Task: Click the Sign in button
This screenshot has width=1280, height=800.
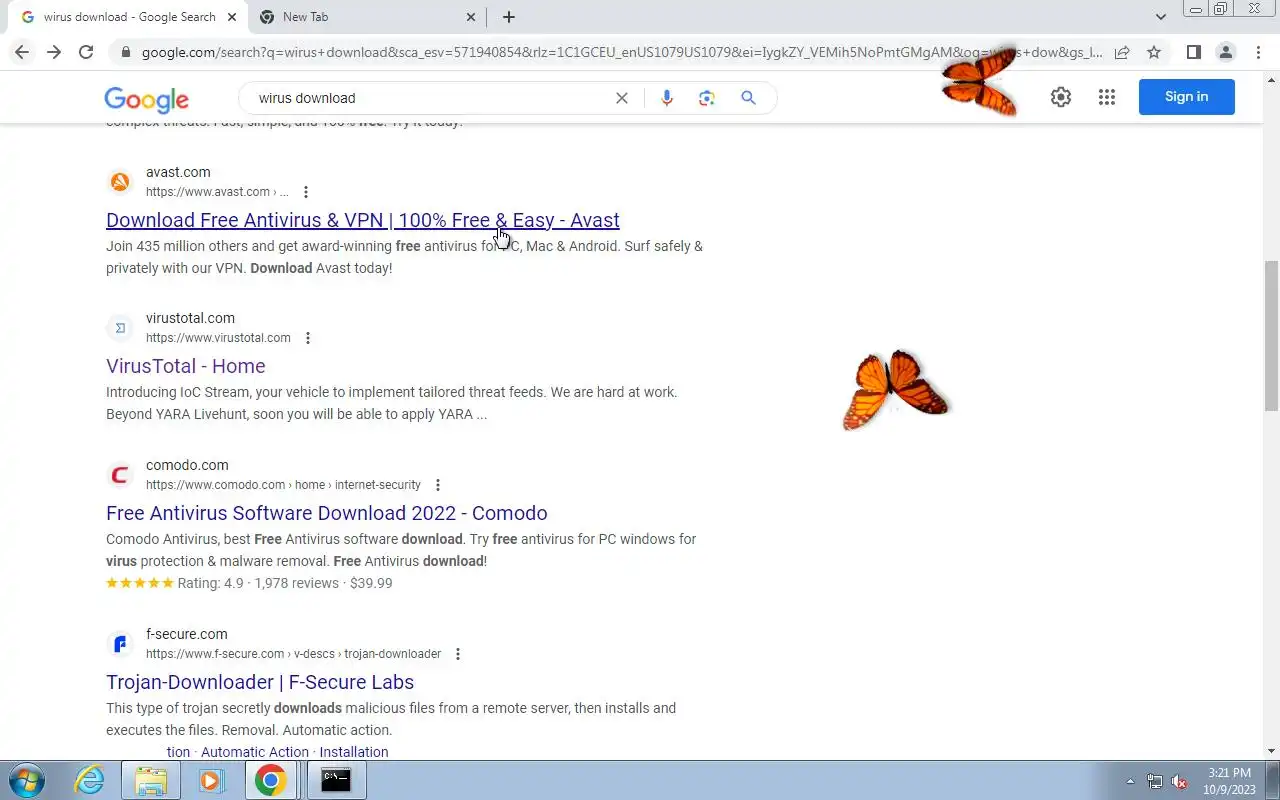Action: [1187, 97]
